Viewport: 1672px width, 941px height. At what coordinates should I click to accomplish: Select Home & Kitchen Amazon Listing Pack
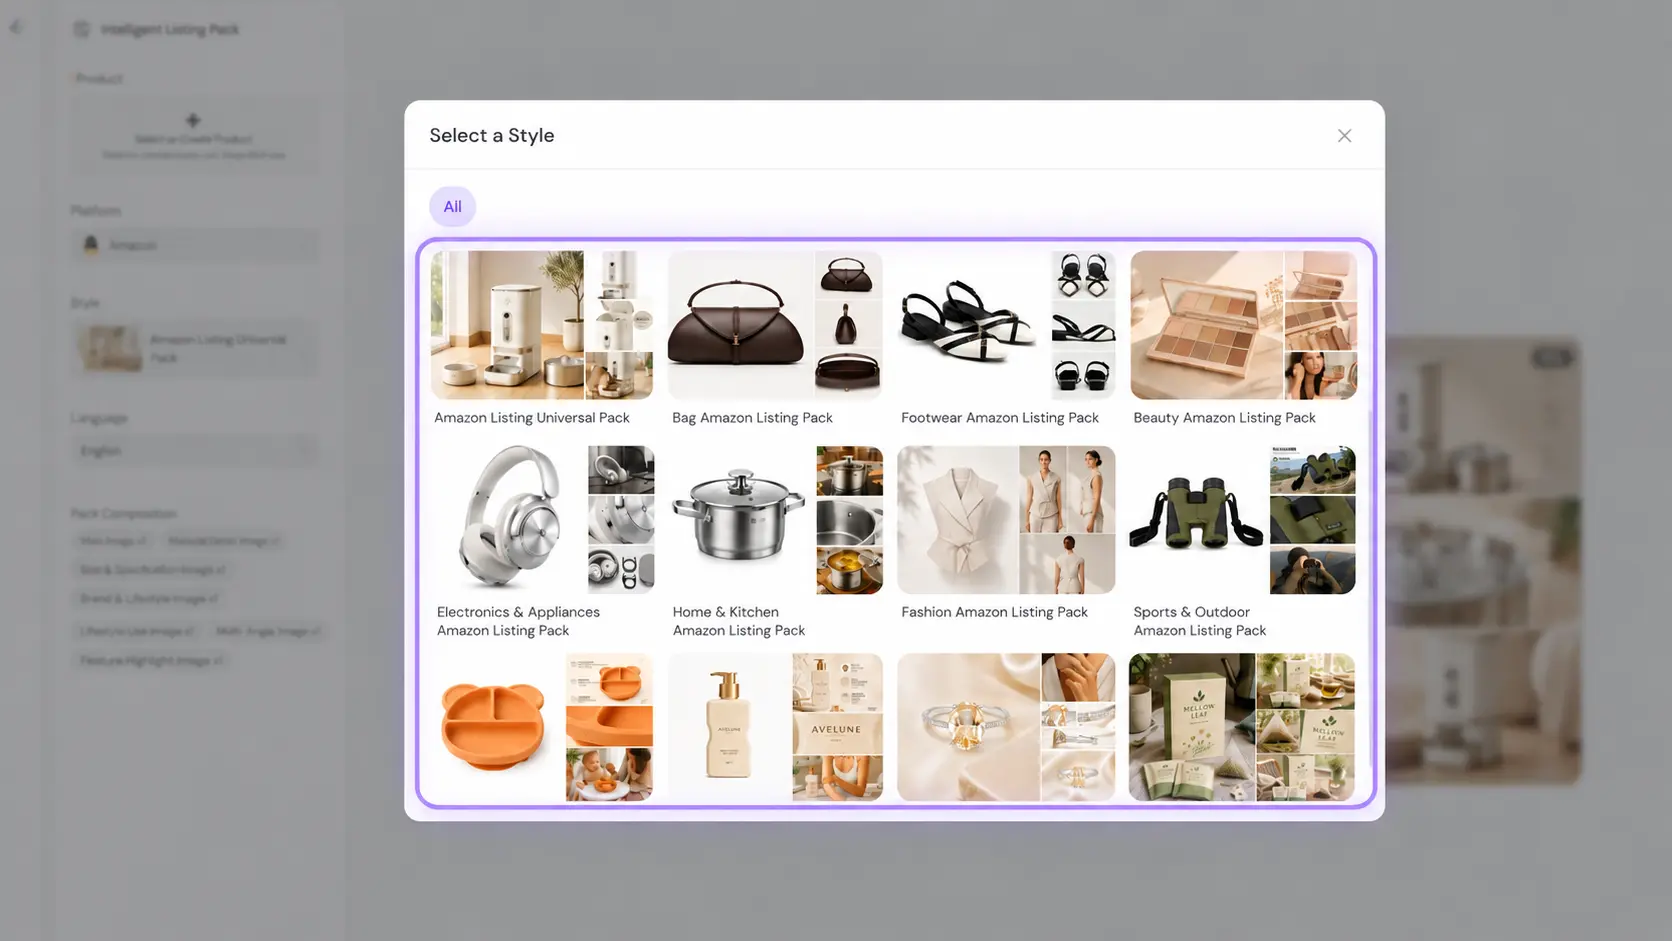[775, 542]
